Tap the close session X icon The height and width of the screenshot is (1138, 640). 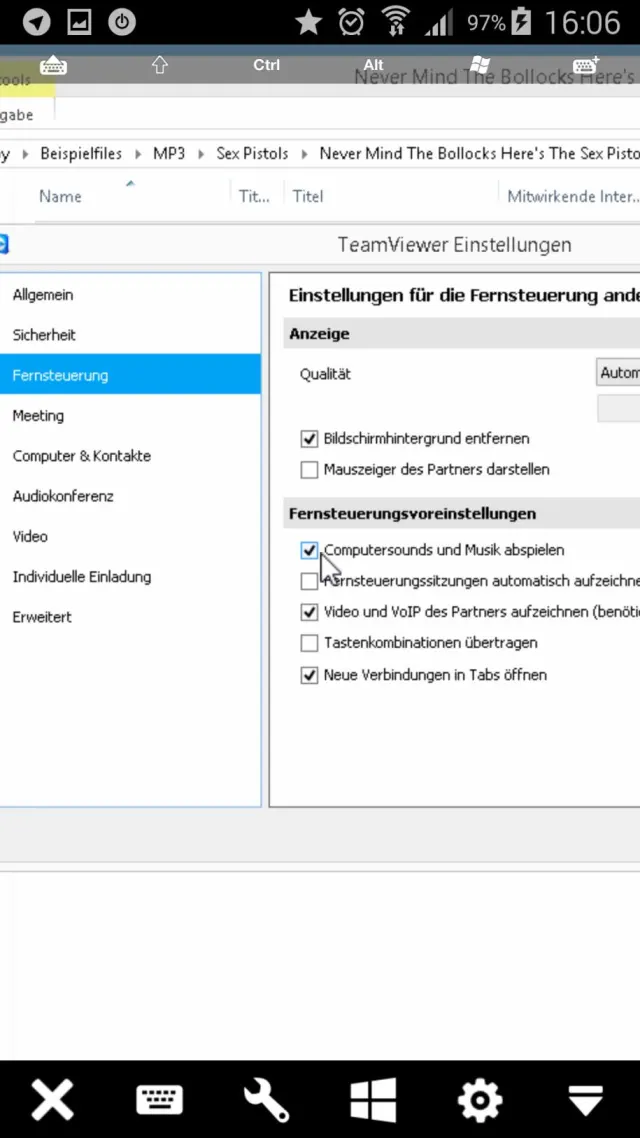click(x=53, y=1101)
